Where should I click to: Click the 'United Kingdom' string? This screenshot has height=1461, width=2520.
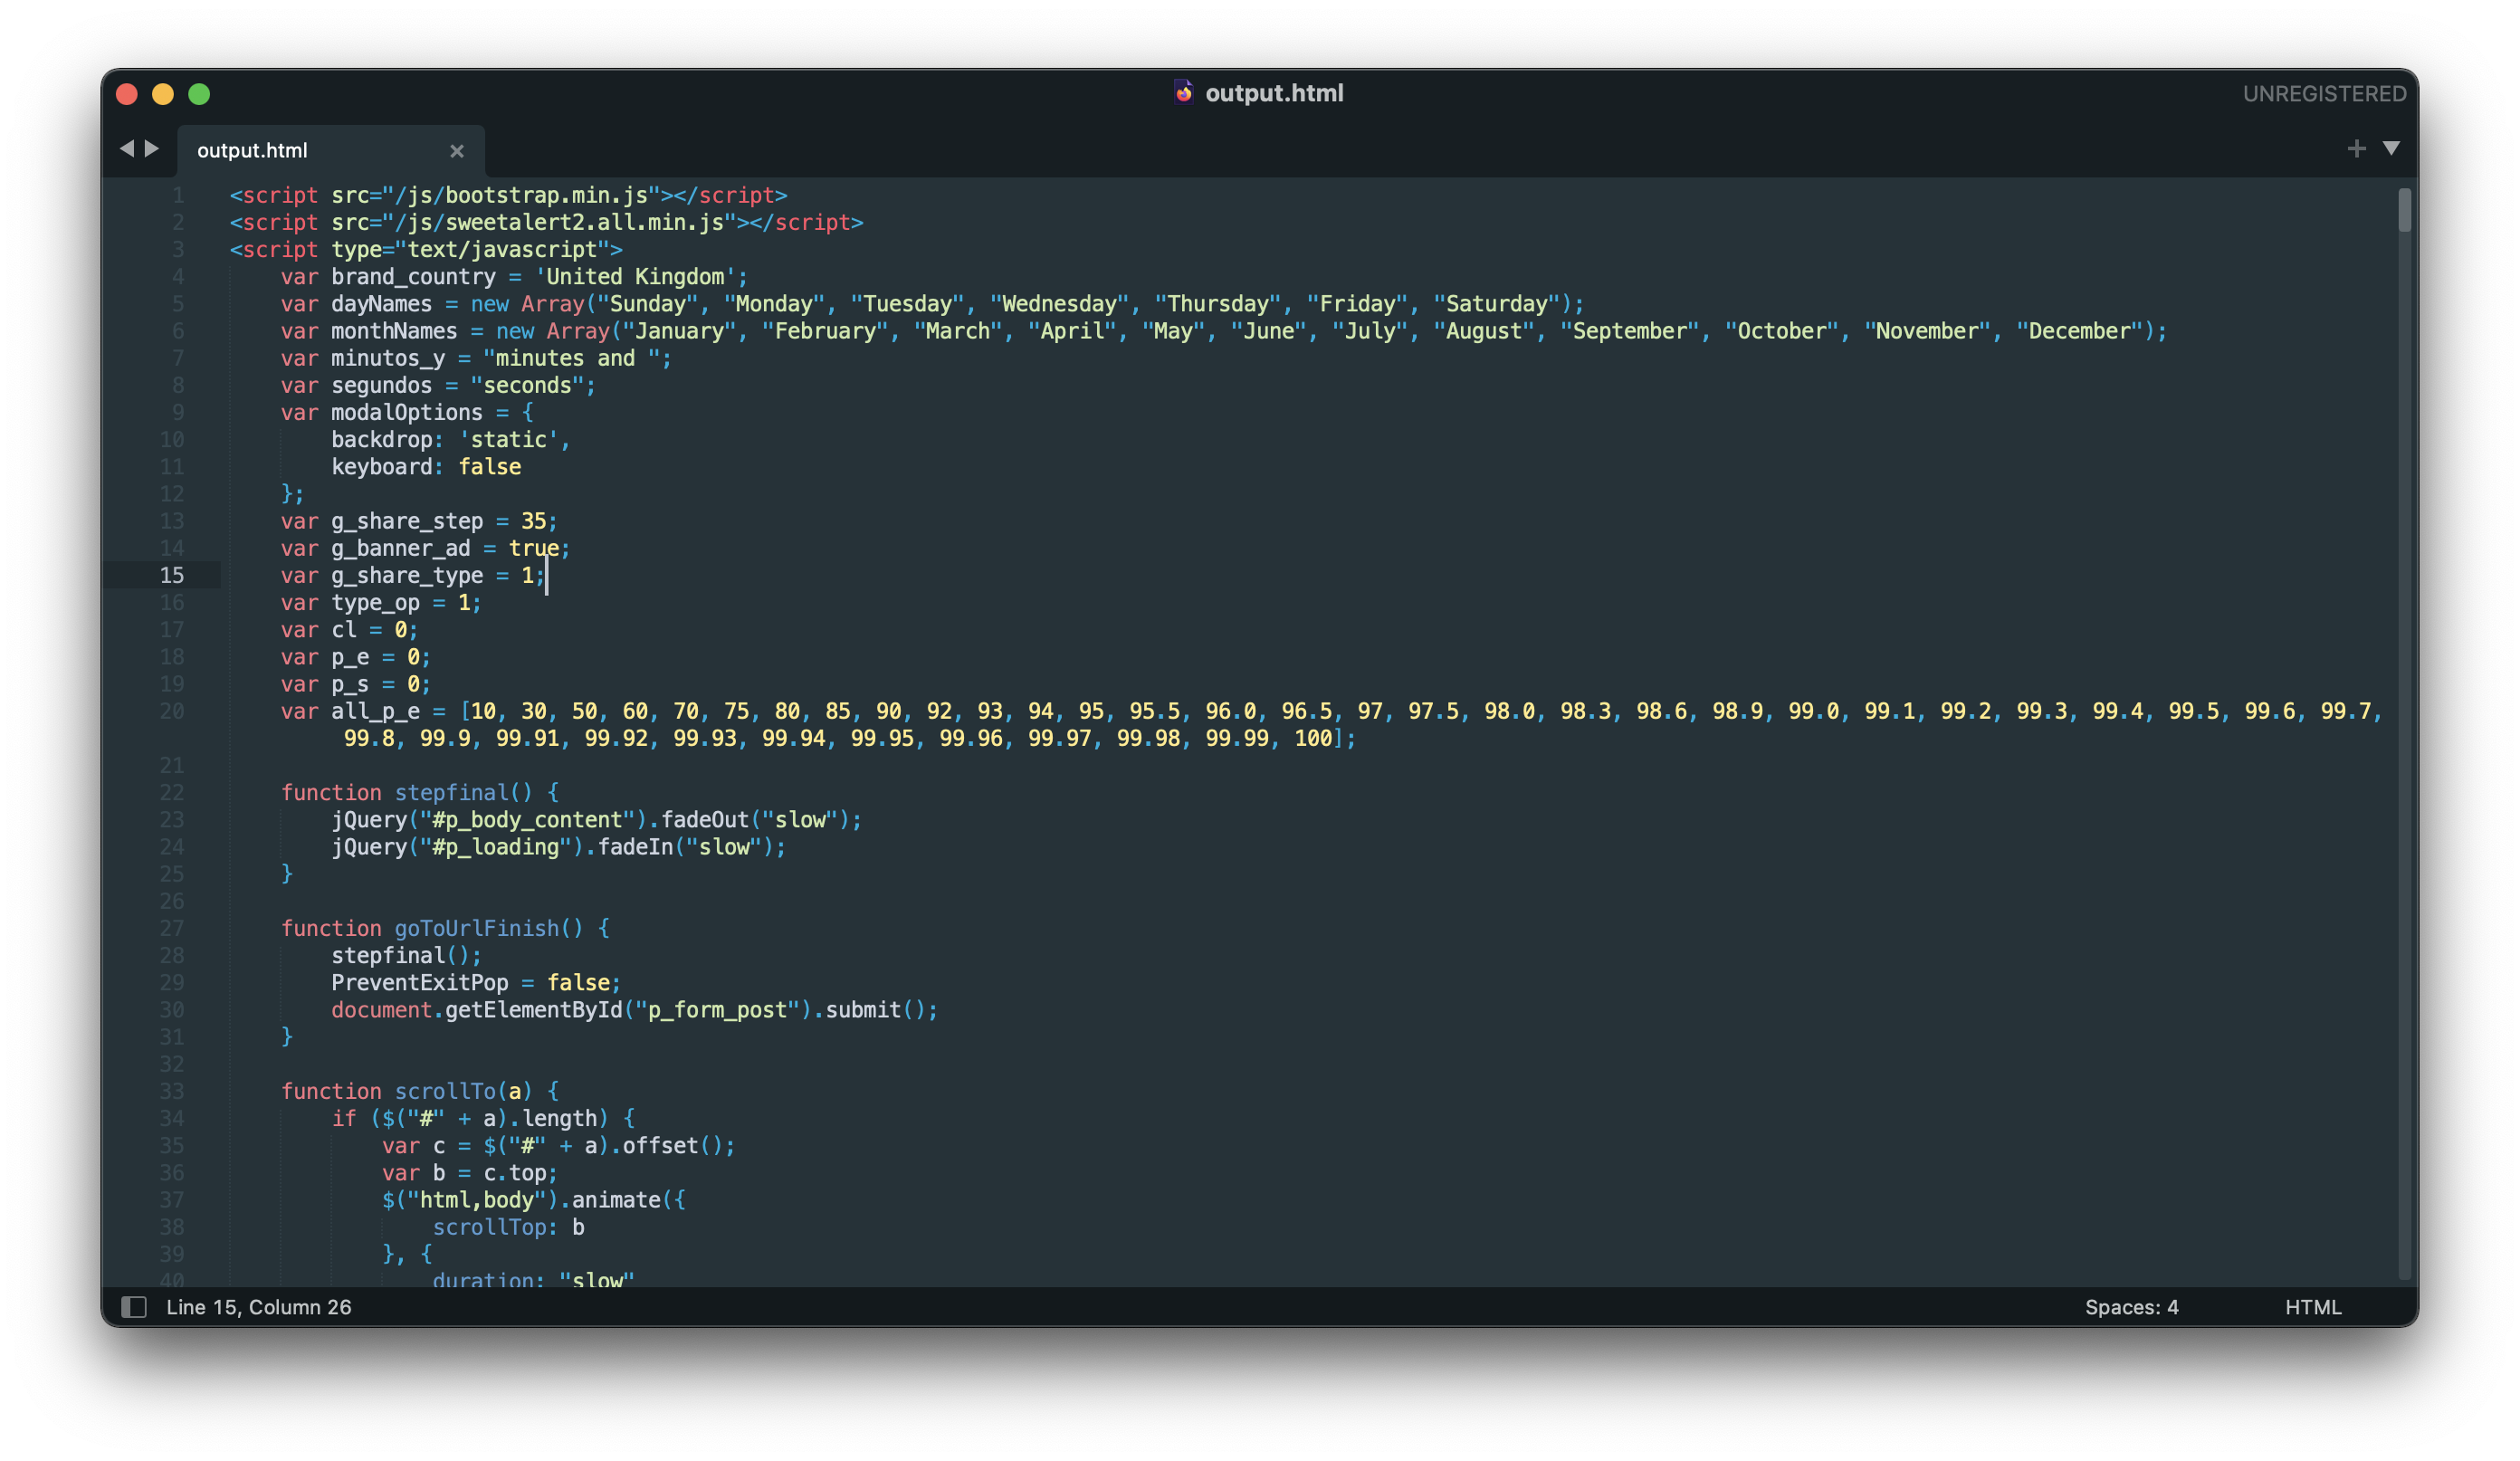pyautogui.click(x=635, y=277)
